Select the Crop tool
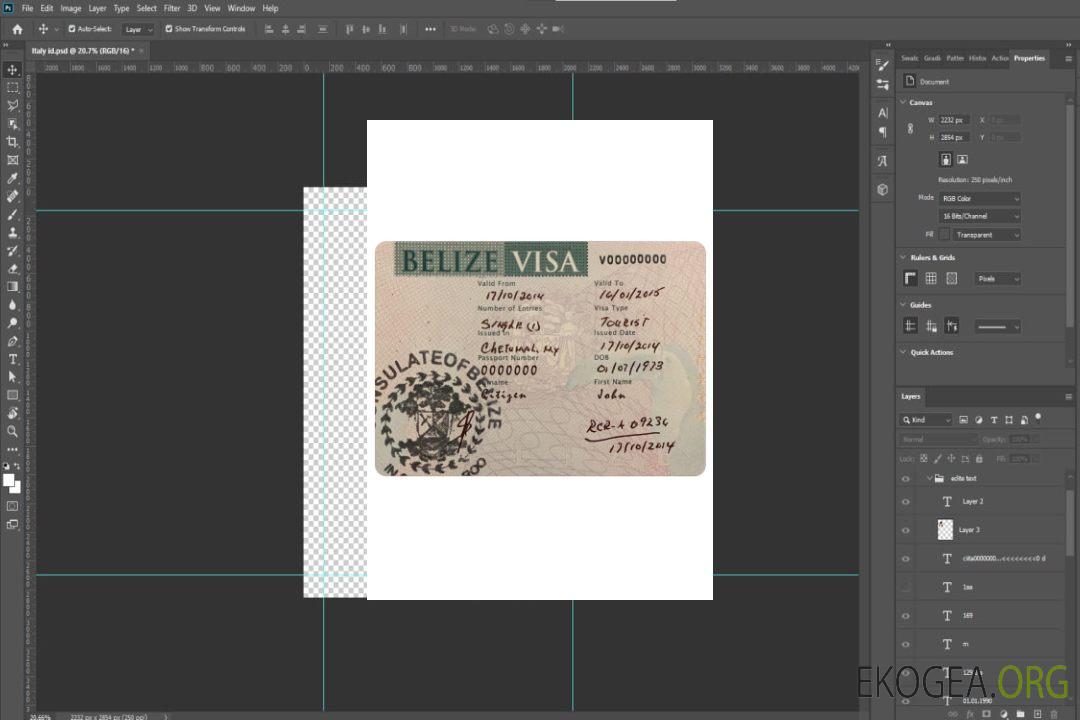This screenshot has width=1080, height=720. point(12,142)
